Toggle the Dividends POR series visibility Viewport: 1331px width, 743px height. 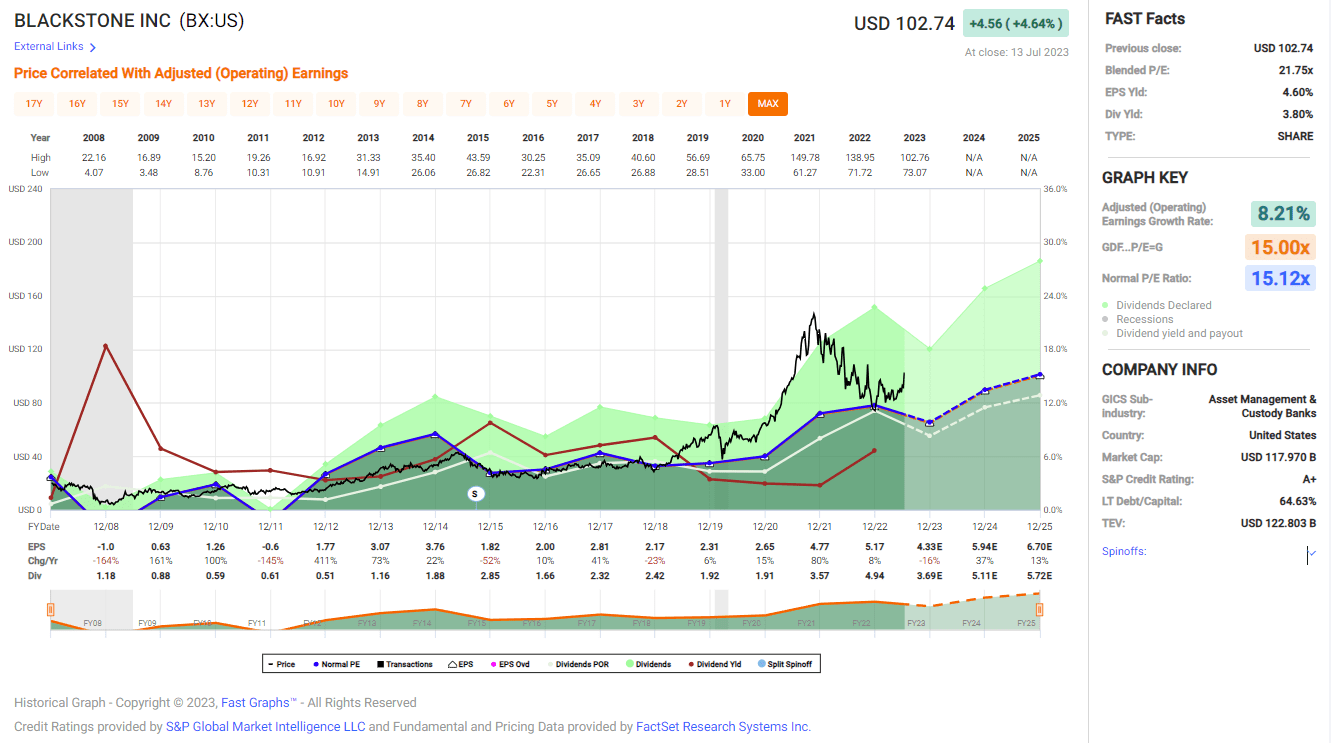(x=551, y=663)
